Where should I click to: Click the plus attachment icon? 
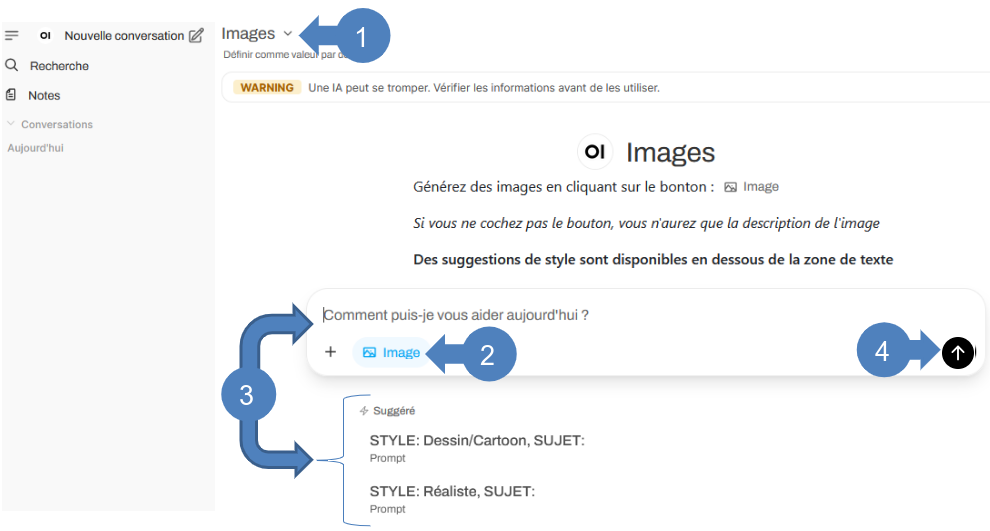[x=330, y=352]
